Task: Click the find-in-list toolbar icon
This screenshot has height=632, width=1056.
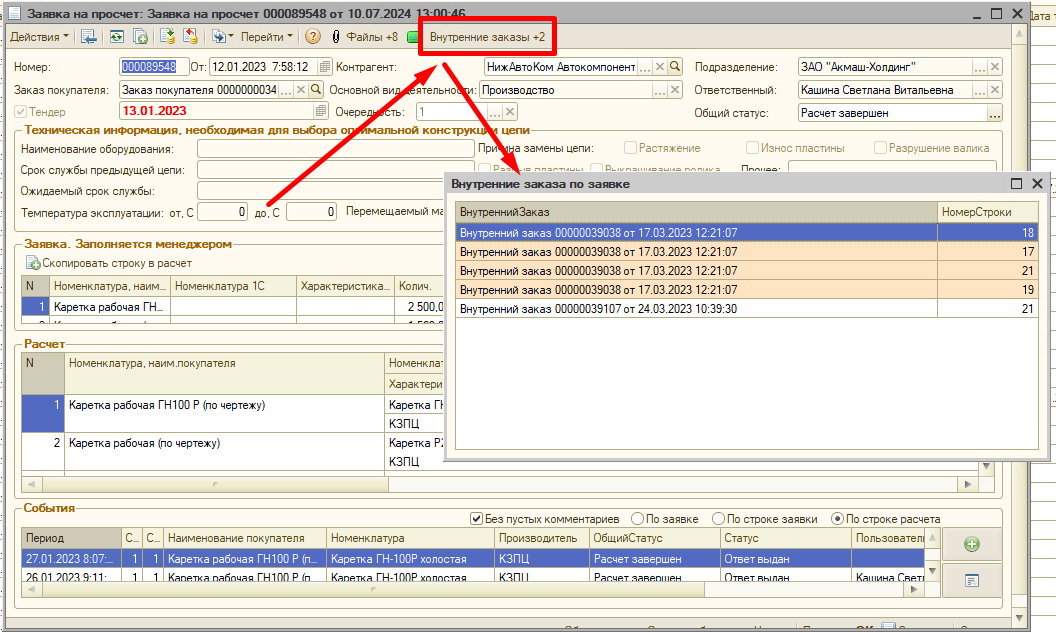Action: pyautogui.click(x=88, y=37)
